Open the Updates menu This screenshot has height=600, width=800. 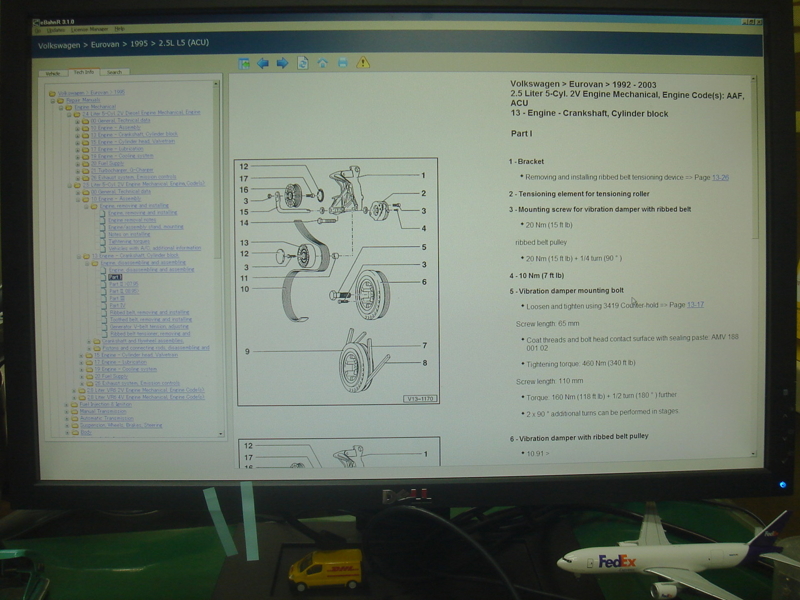tap(56, 30)
